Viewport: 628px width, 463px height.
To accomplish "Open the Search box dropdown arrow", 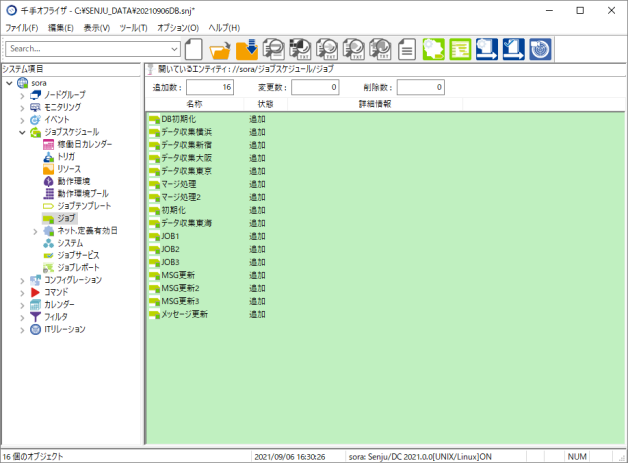I will [x=174, y=49].
